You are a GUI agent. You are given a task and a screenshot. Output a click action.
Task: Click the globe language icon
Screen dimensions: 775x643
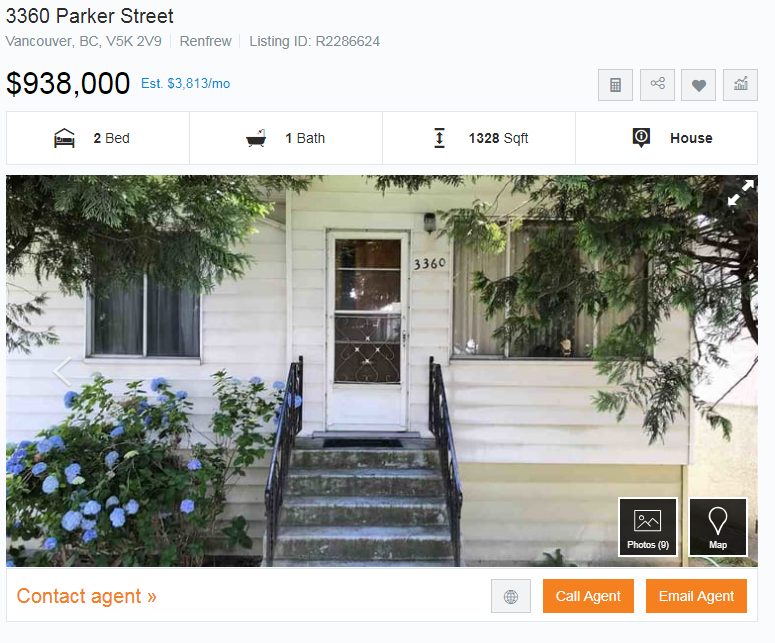511,596
